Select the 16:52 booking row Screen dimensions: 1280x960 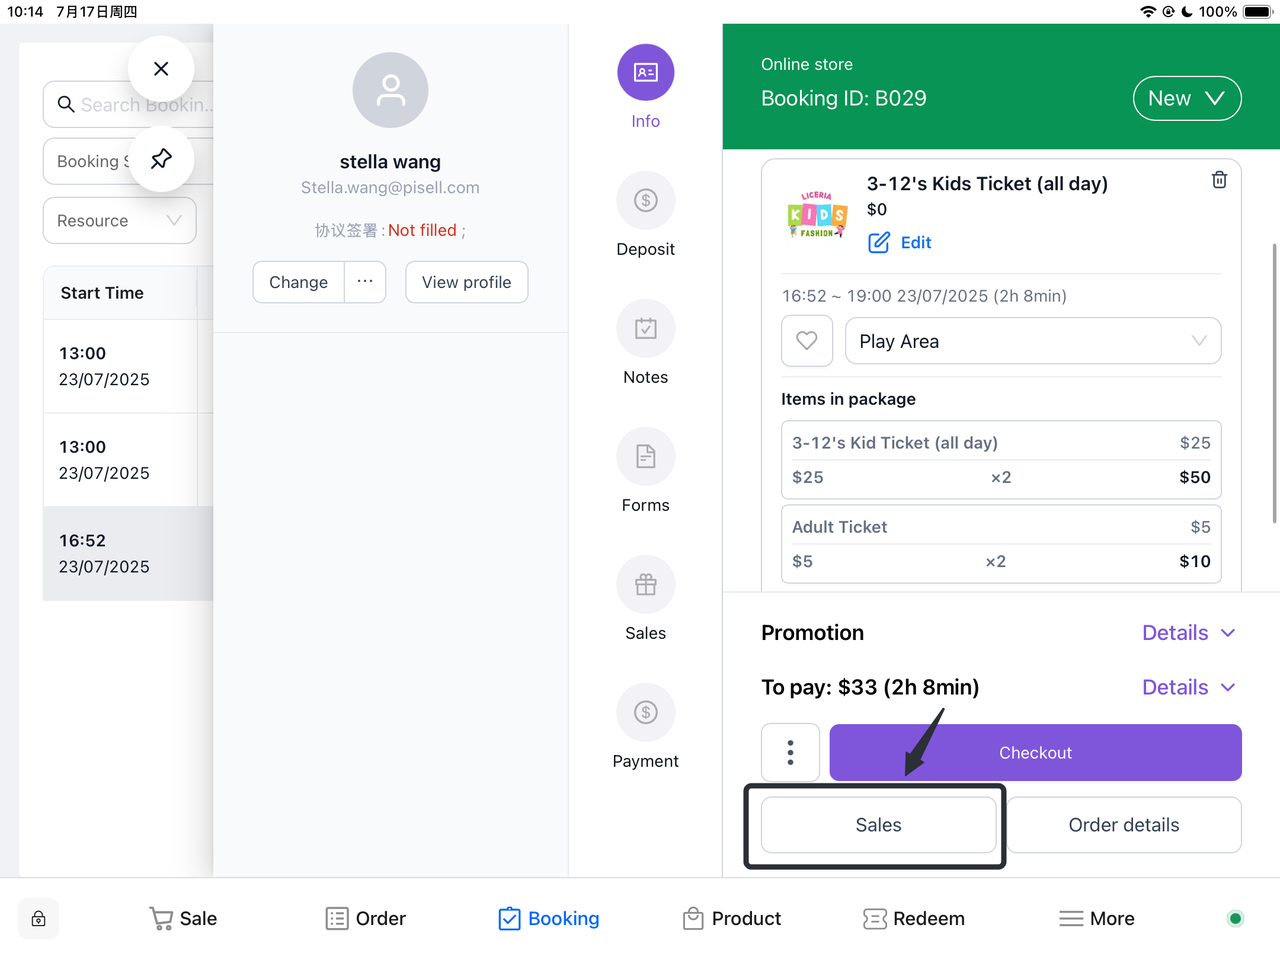pos(127,554)
